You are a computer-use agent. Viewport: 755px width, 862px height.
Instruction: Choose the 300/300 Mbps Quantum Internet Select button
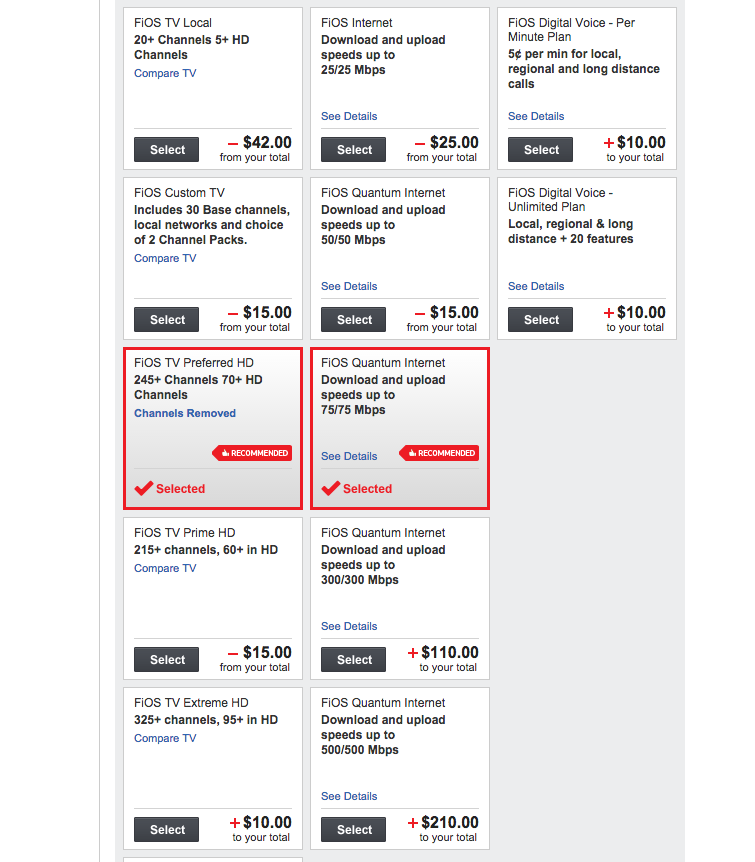tap(354, 660)
